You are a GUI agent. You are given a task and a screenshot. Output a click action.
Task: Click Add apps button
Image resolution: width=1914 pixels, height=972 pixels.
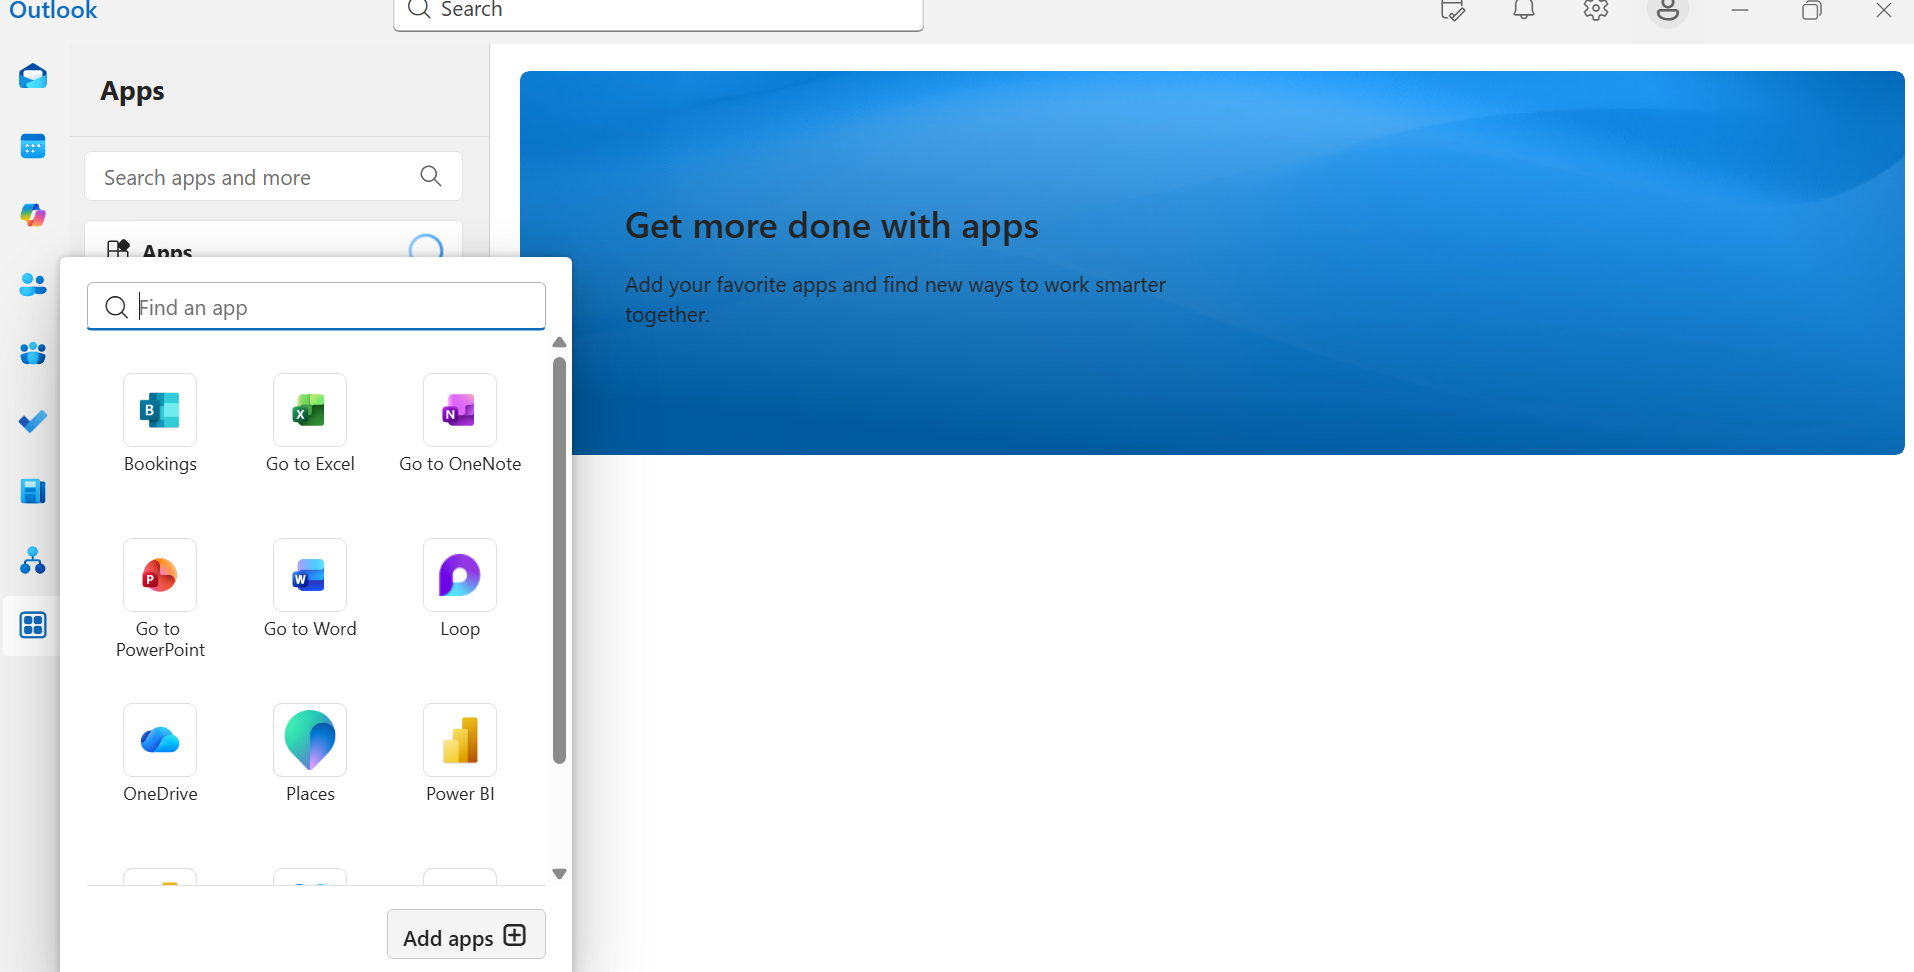coord(466,934)
